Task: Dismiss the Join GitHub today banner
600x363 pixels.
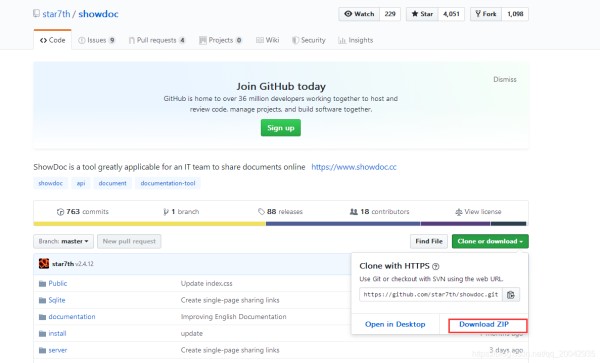Action: (x=505, y=79)
